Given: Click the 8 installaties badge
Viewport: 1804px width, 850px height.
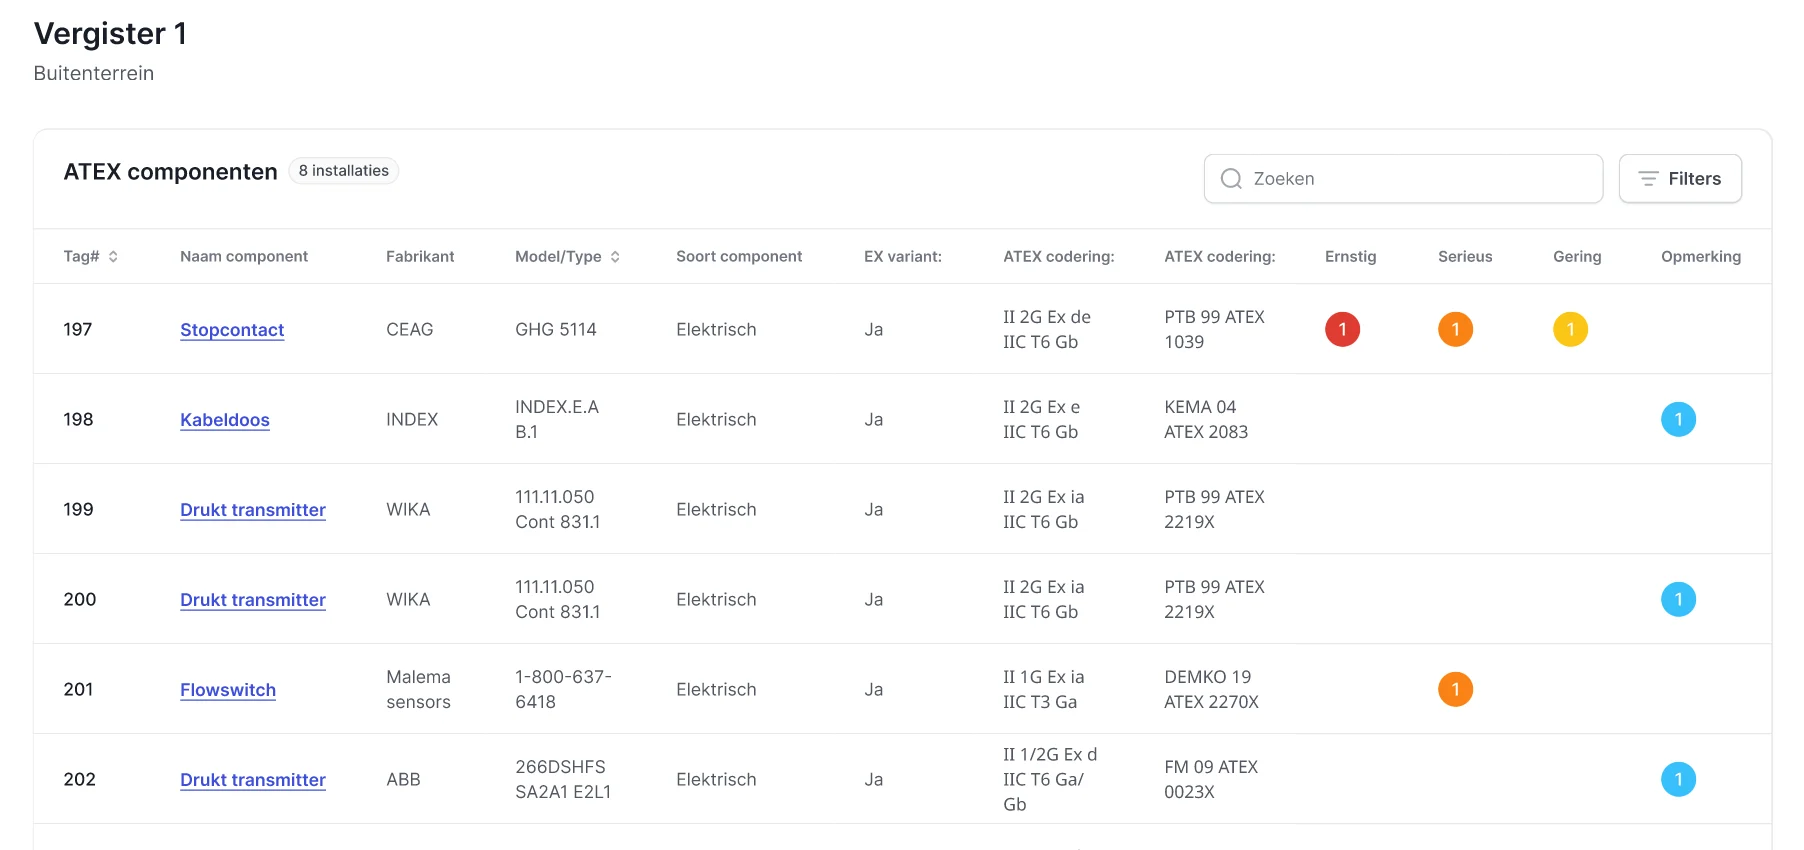Looking at the screenshot, I should click(344, 171).
